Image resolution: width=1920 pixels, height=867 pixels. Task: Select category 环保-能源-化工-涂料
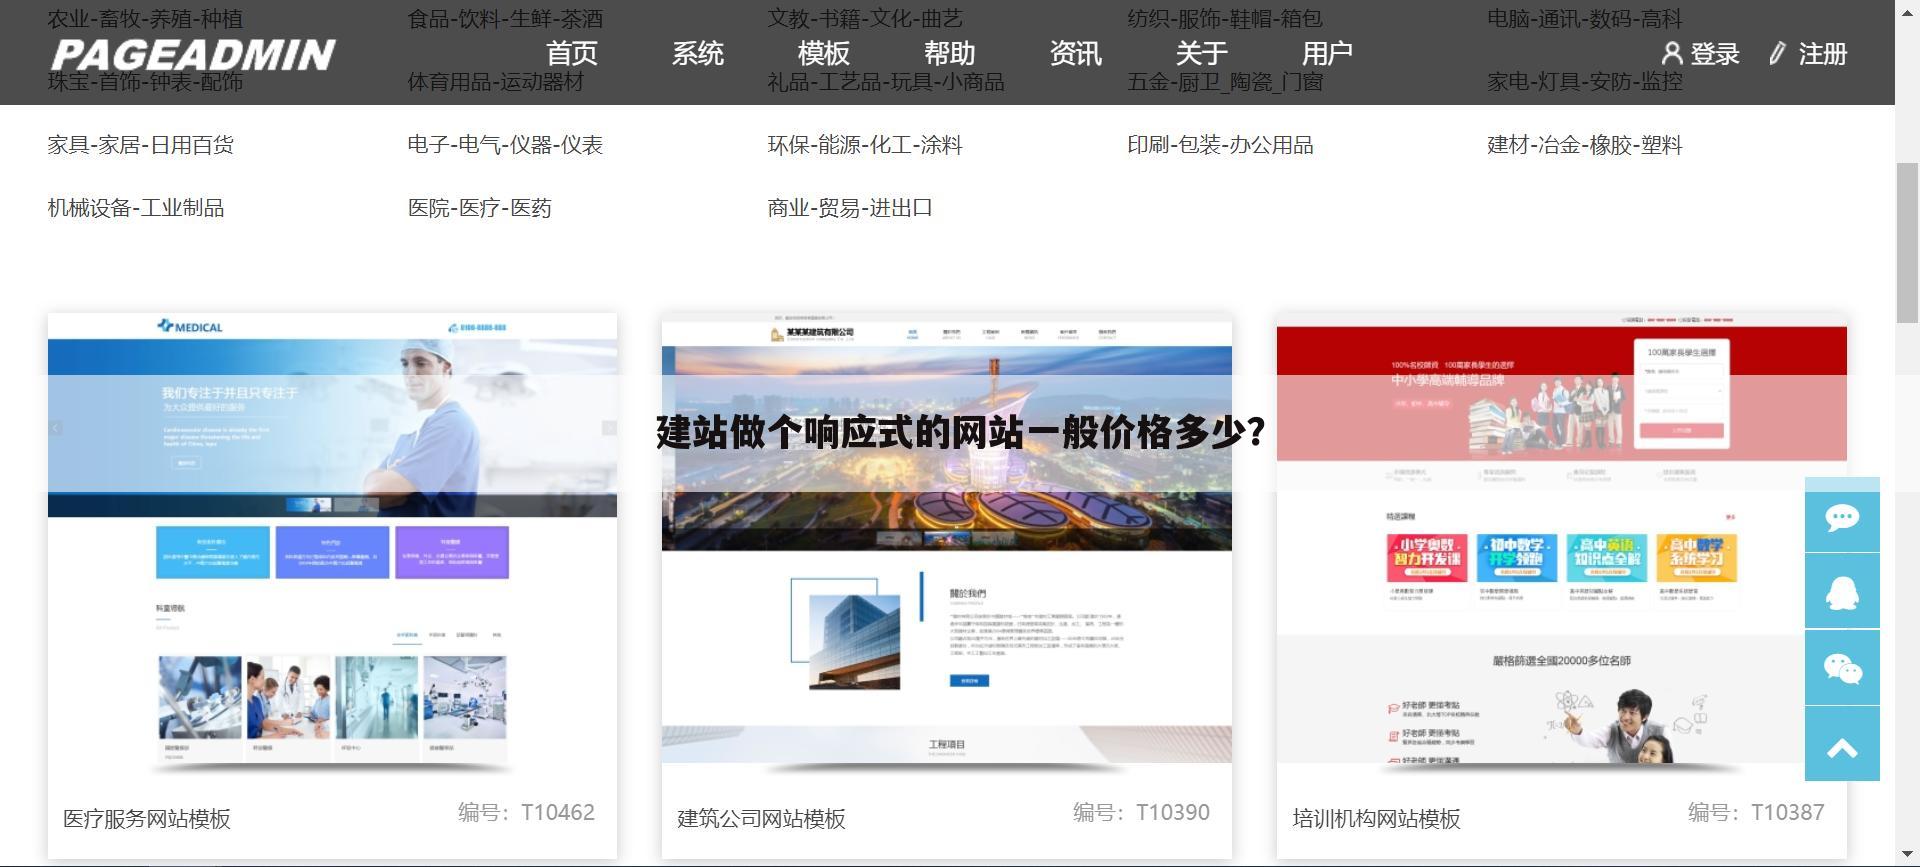coord(865,145)
